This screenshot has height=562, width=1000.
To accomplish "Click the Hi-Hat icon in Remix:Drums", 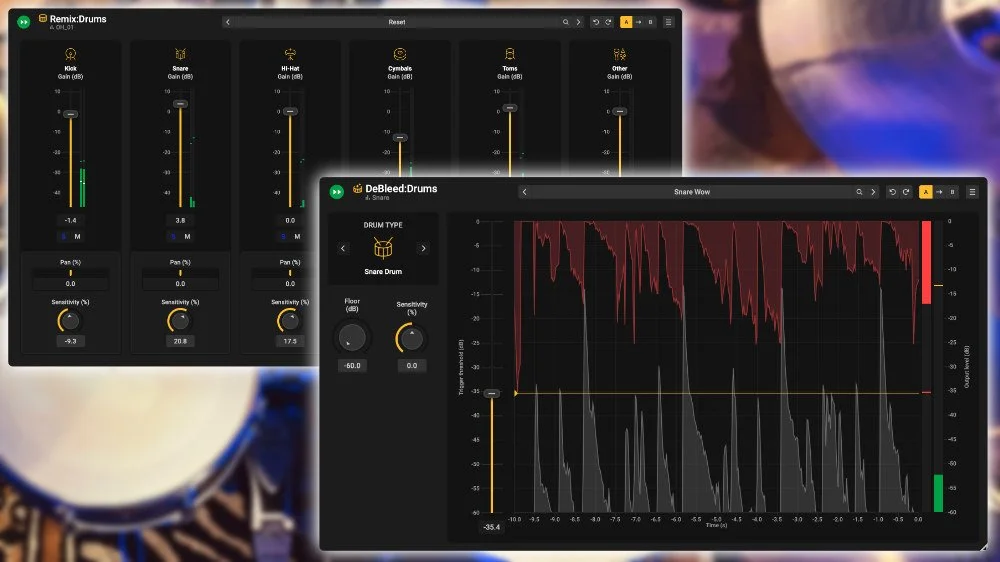I will [x=290, y=54].
